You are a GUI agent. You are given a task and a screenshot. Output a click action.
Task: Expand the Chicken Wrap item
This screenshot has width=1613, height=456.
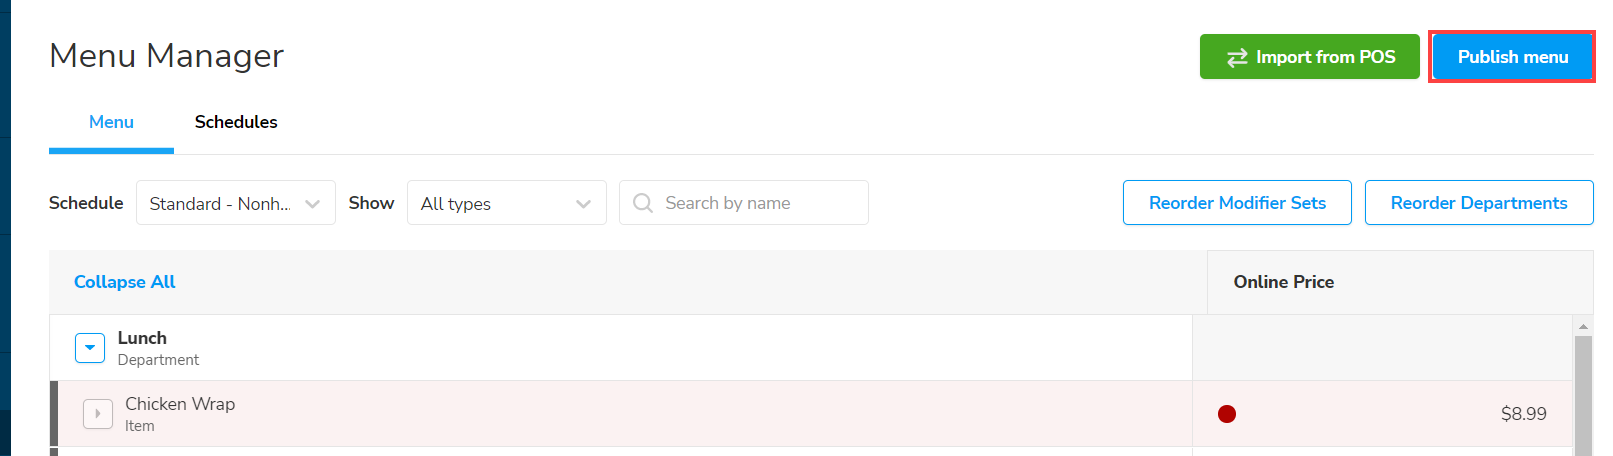98,413
